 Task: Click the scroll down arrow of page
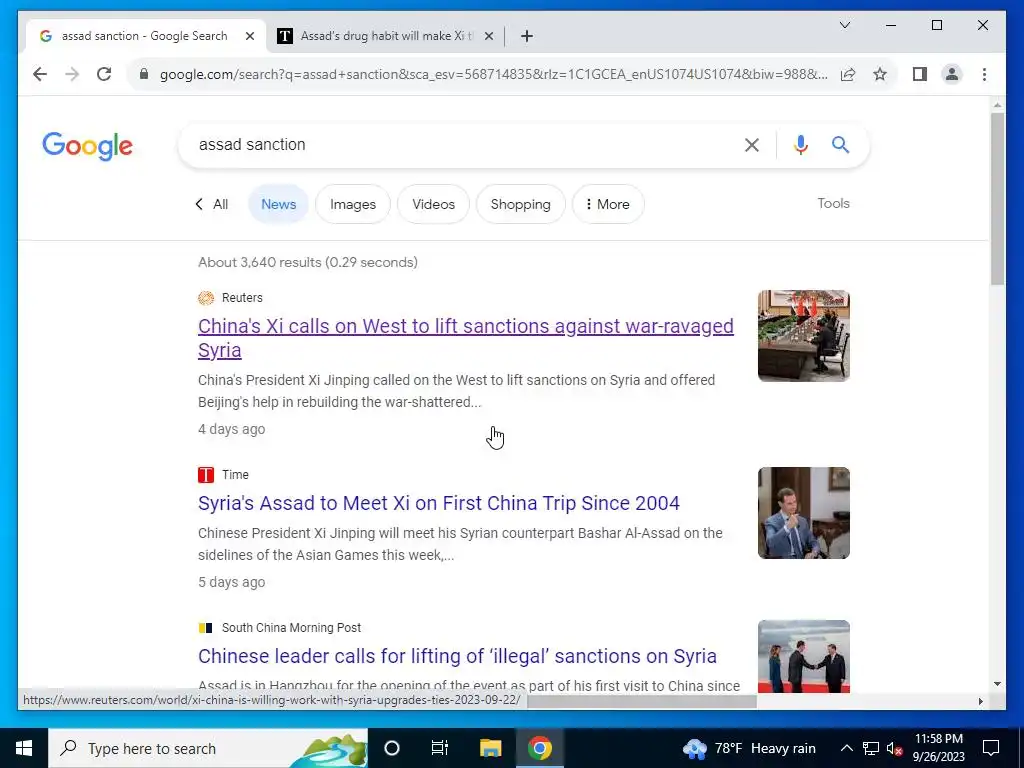click(x=997, y=684)
